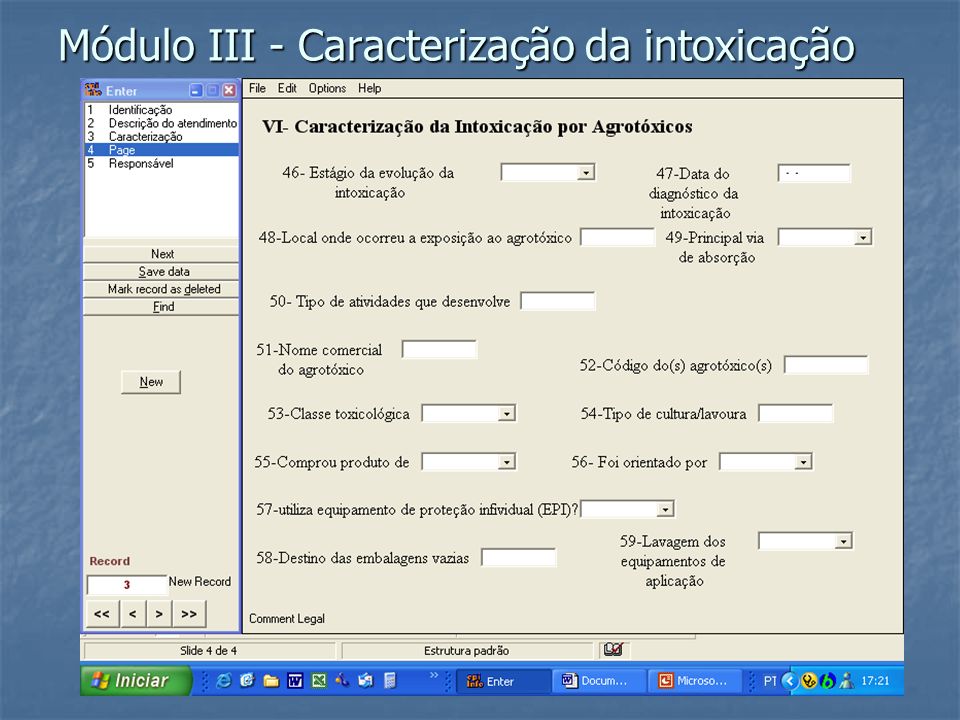Click the Epi Info icon in Enter title bar
Screen dimensions: 960x720
[x=93, y=90]
